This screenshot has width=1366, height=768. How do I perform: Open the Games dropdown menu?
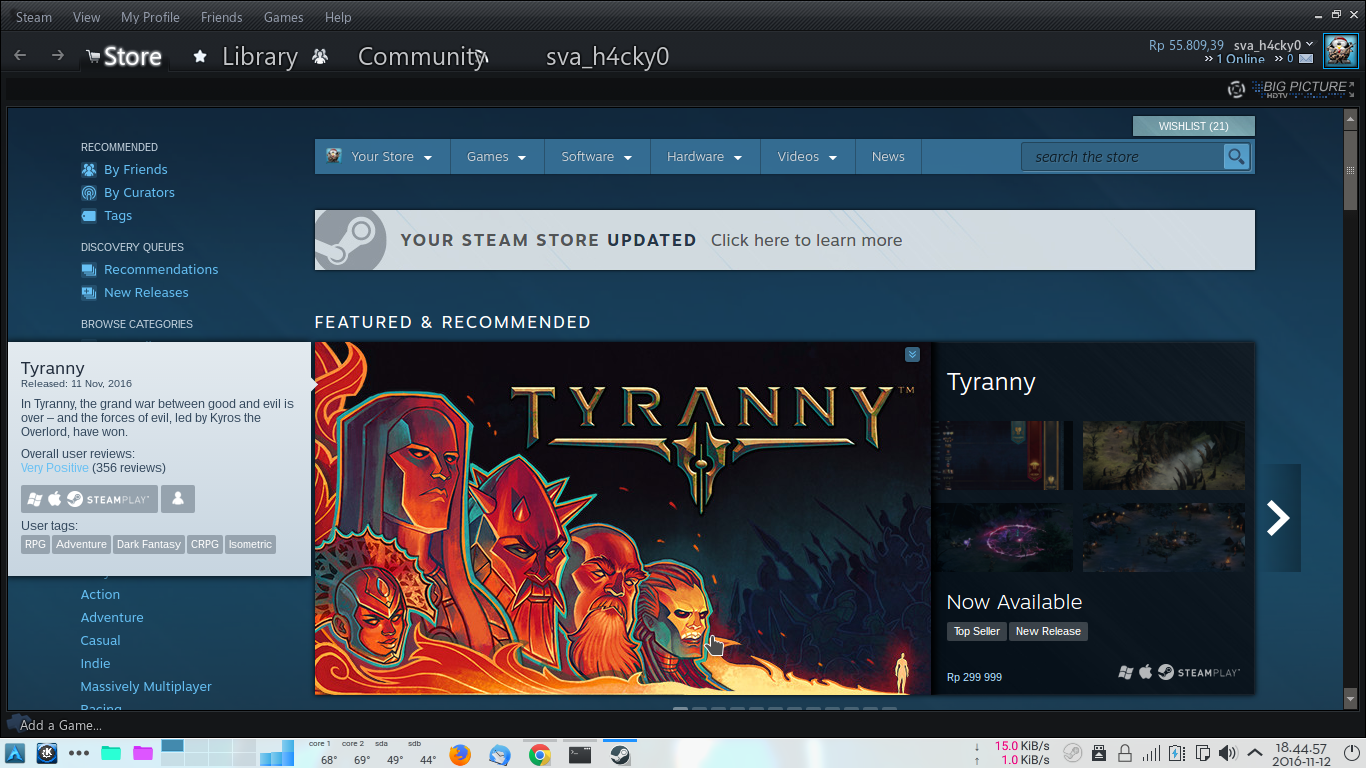pyautogui.click(x=497, y=156)
